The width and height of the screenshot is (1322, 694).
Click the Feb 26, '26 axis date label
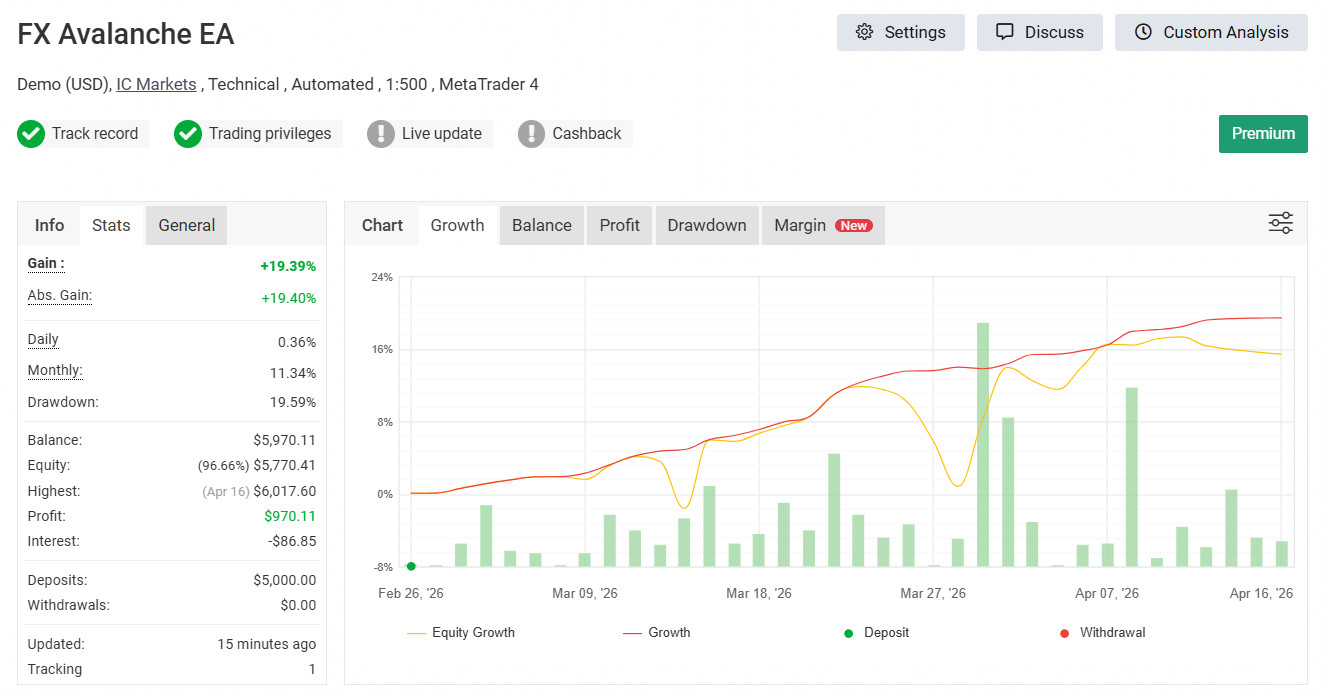click(x=411, y=593)
